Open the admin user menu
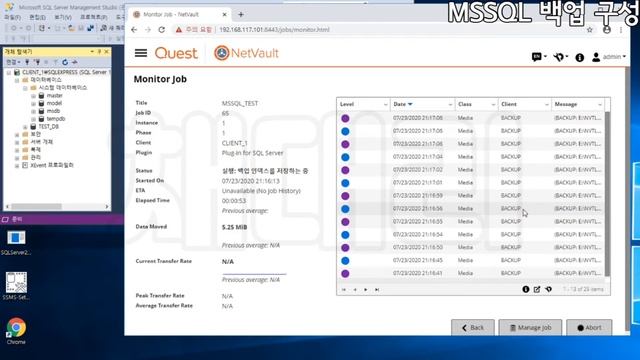 coord(609,57)
